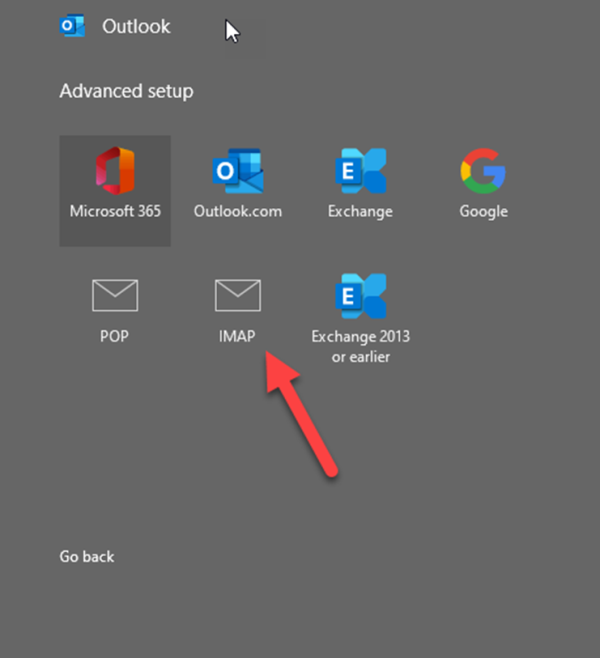The image size is (600, 658).
Task: Pick the Google G logo
Action: [483, 171]
